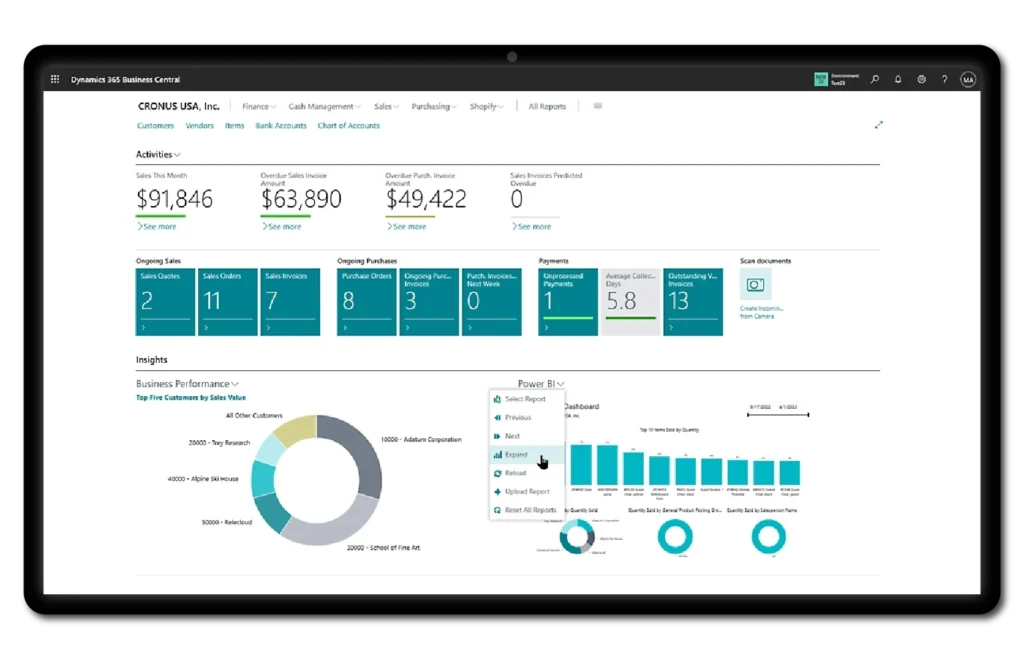
Task: Expand the Purchasing menu
Action: (434, 106)
